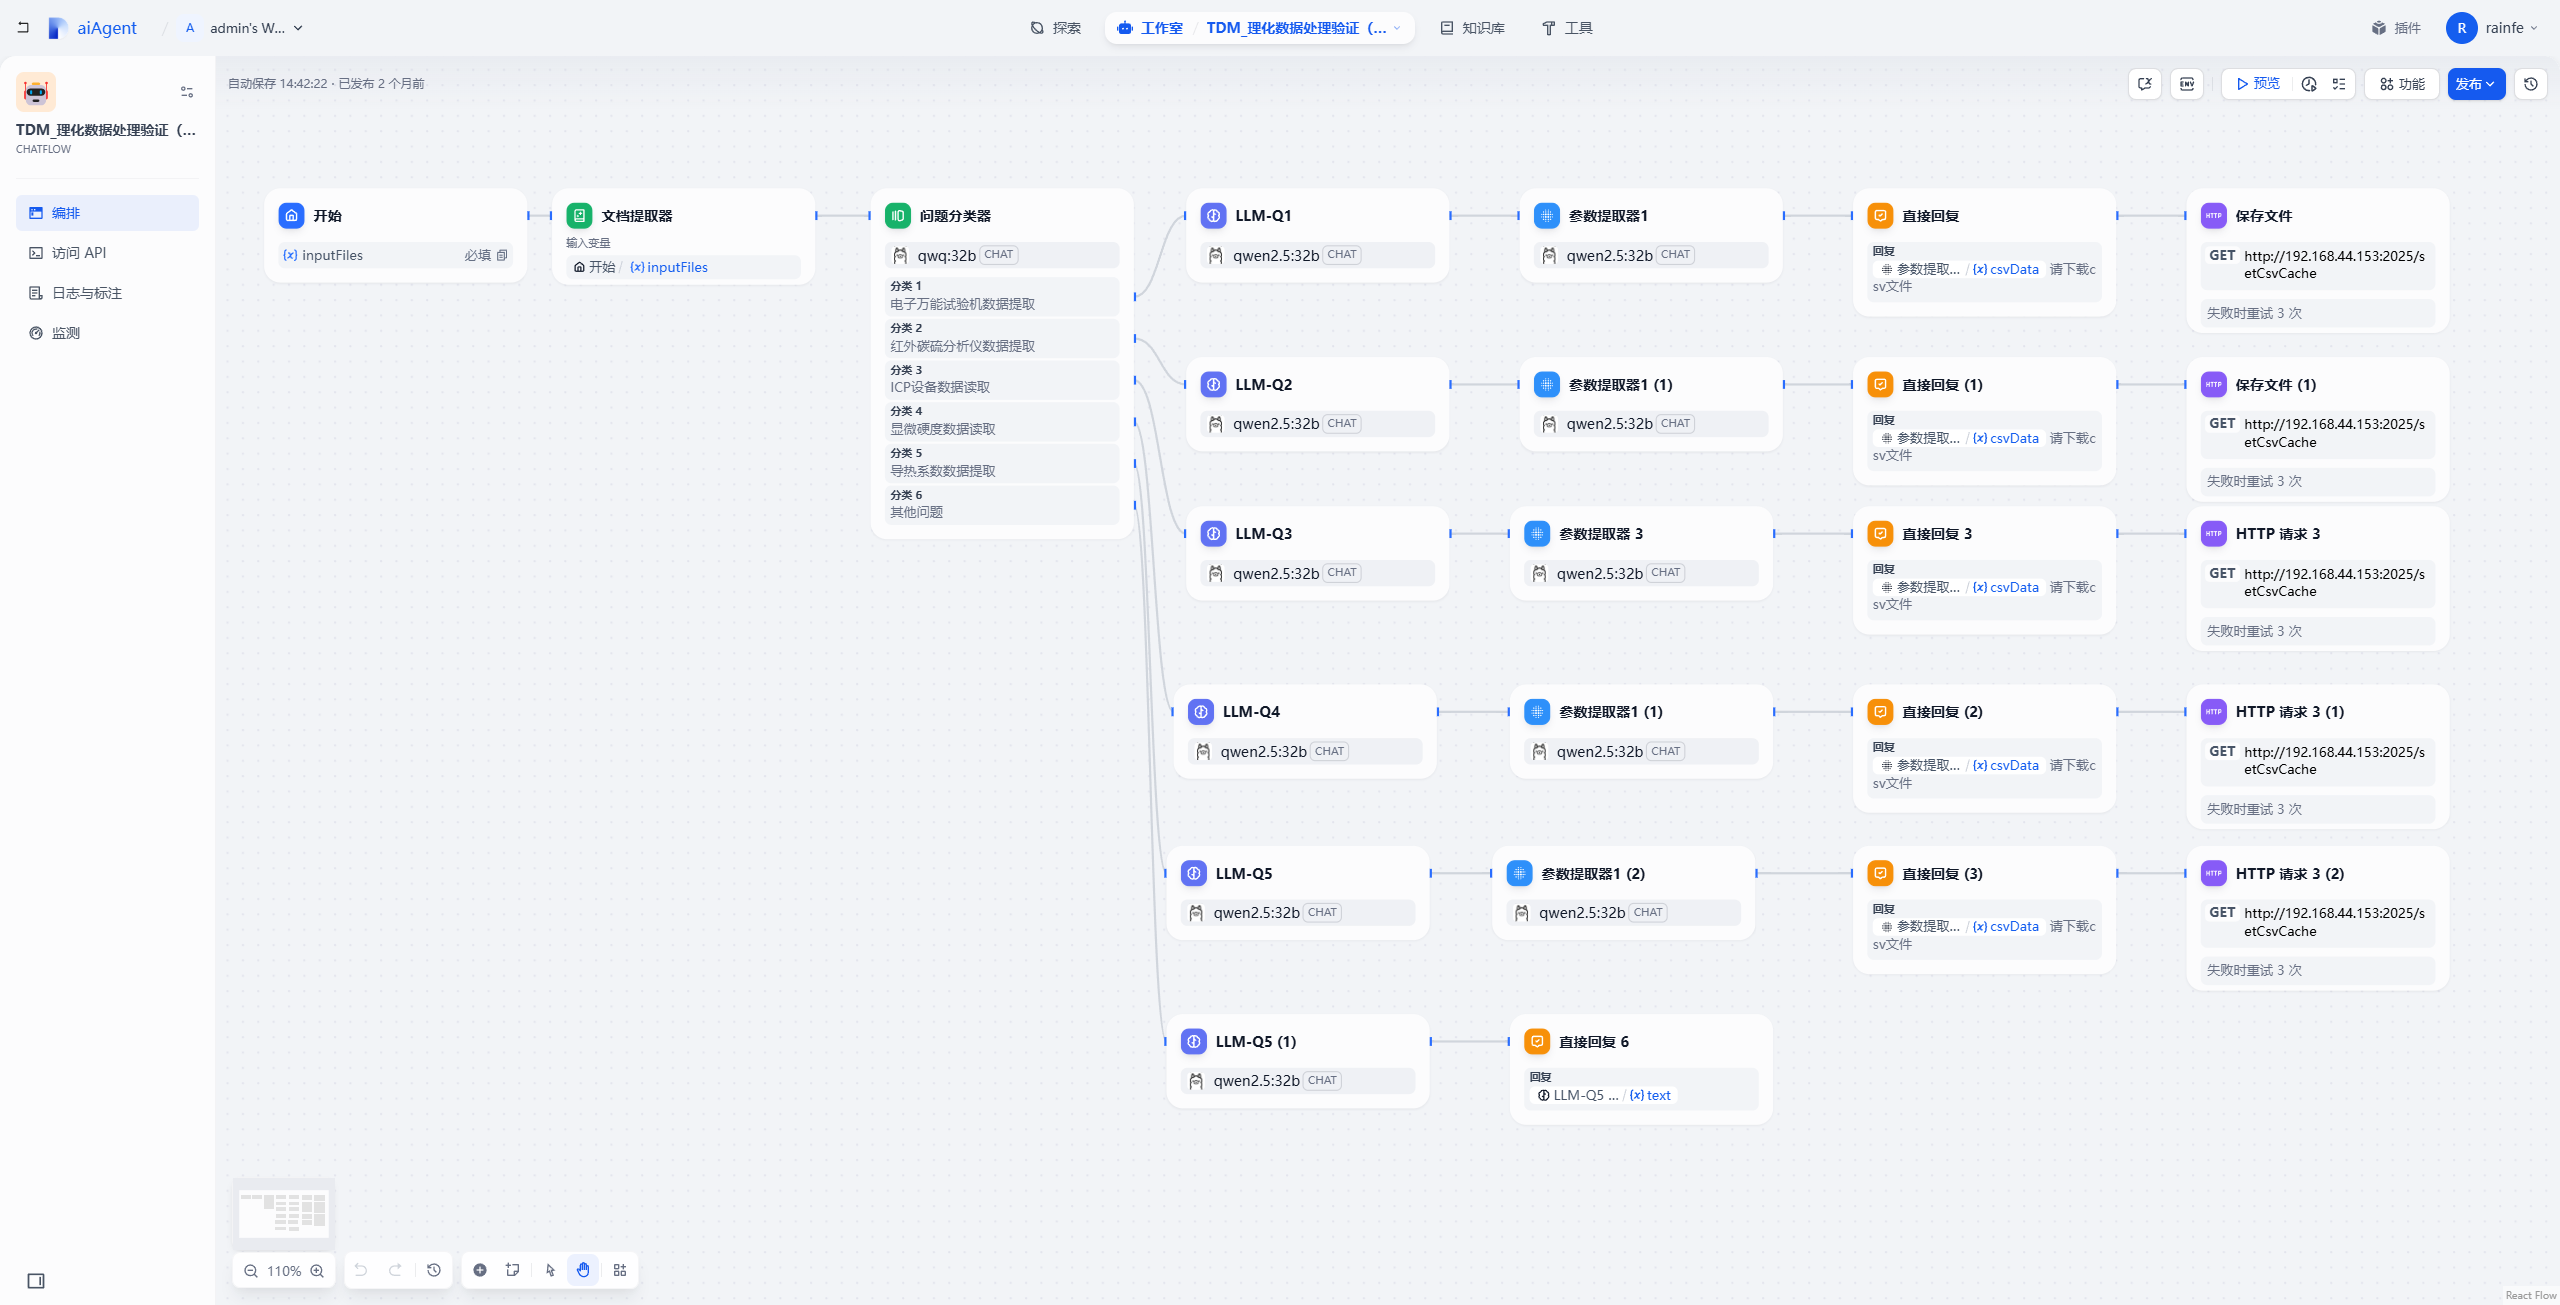Image resolution: width=2560 pixels, height=1305 pixels.
Task: Switch to the 知识库 tab
Action: pos(1472,28)
